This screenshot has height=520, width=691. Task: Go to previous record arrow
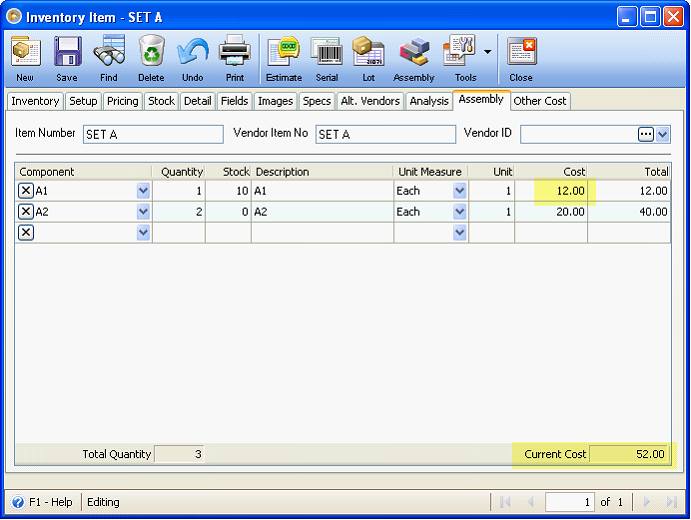pyautogui.click(x=530, y=502)
